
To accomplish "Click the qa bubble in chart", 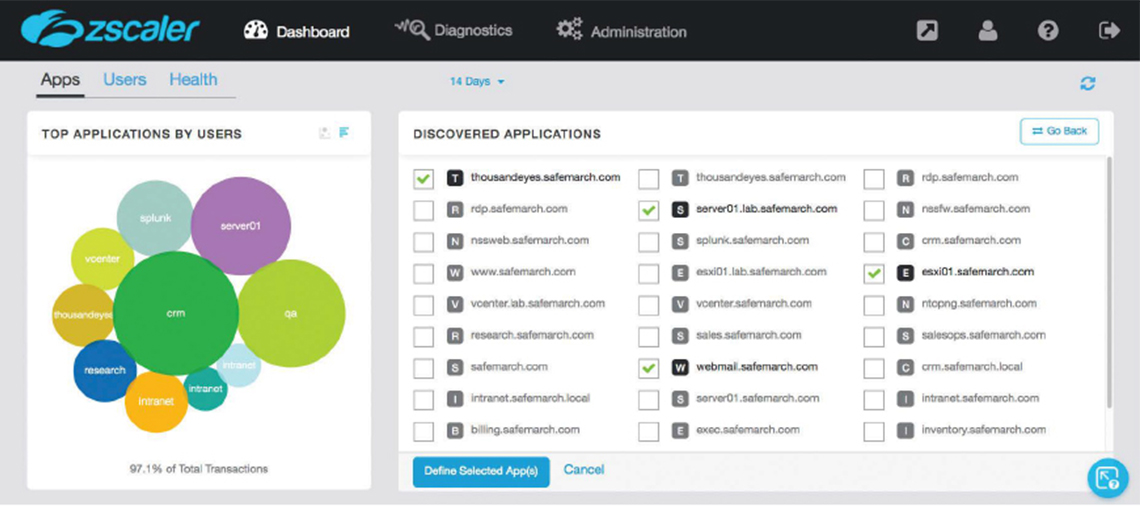I will pos(291,313).
